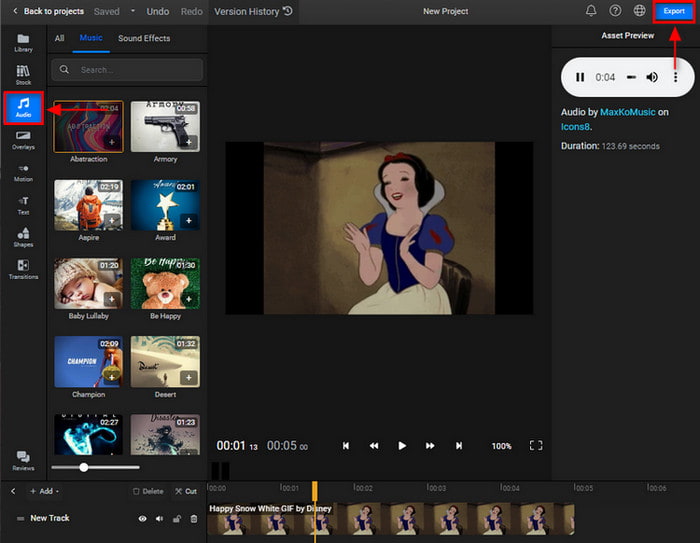This screenshot has height=543, width=700.
Task: Open the Text tool panel
Action: point(23,205)
